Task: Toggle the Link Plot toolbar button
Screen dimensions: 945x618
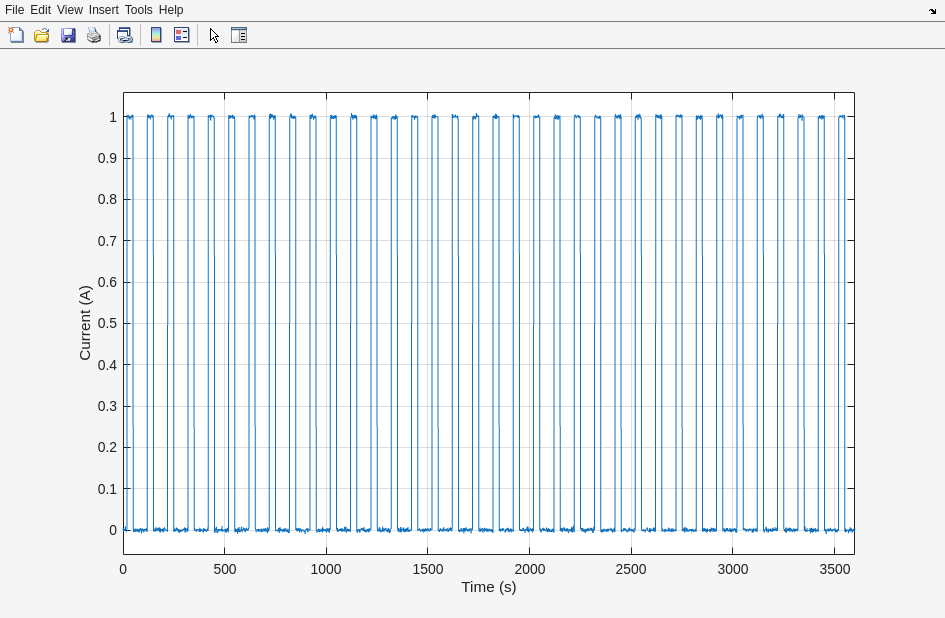Action: pos(124,35)
